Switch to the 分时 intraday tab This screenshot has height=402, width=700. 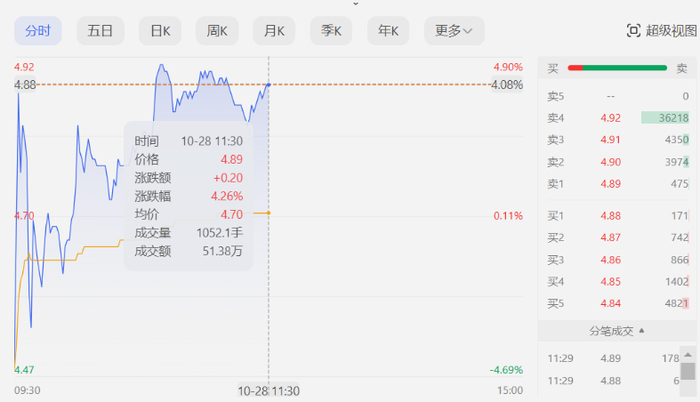coord(38,31)
